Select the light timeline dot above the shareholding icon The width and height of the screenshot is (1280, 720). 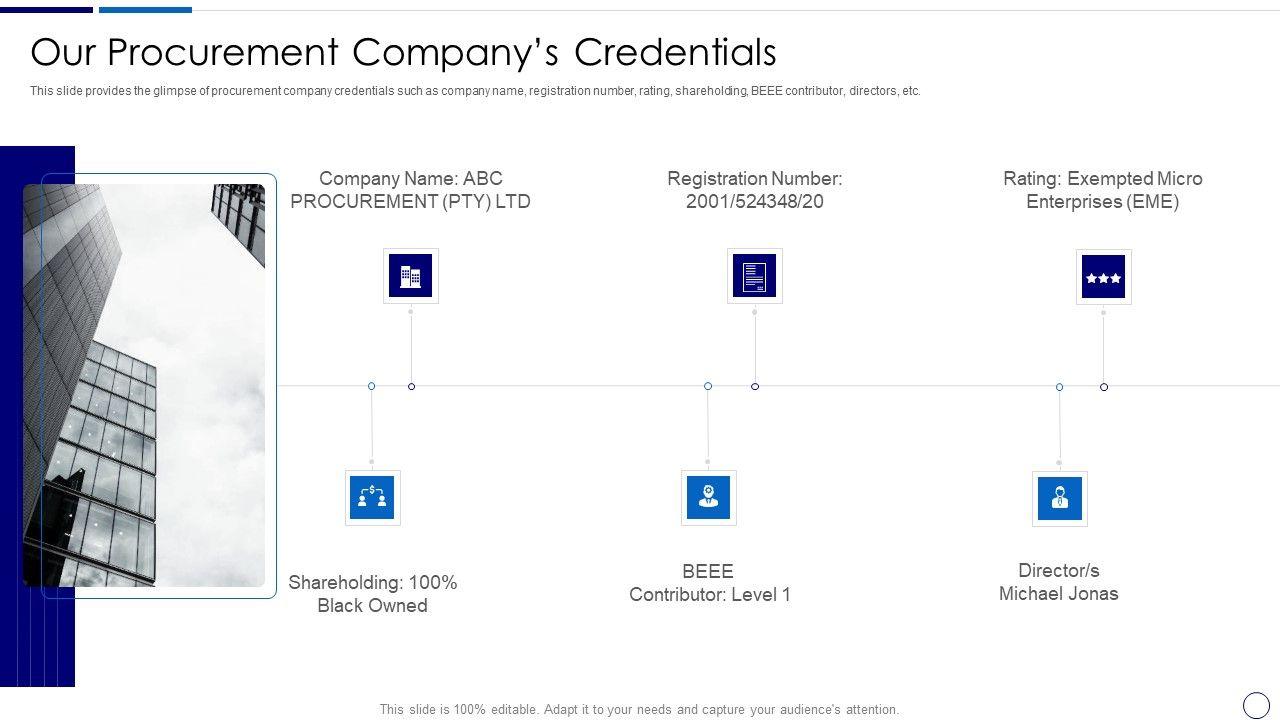[x=371, y=386]
